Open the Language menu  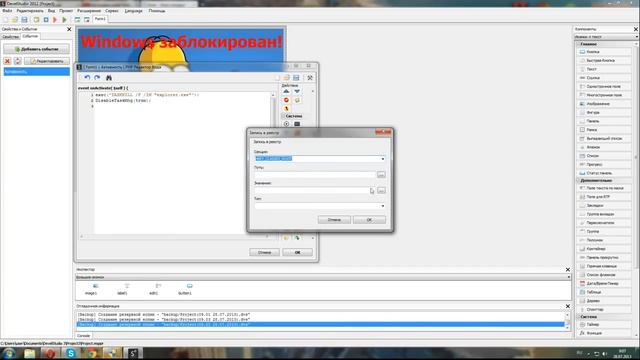point(133,11)
